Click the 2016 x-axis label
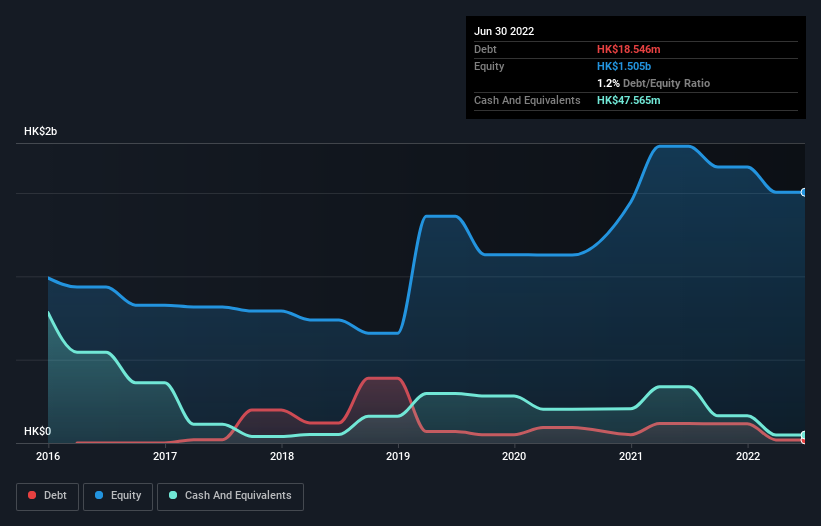This screenshot has height=526, width=821. [48, 456]
